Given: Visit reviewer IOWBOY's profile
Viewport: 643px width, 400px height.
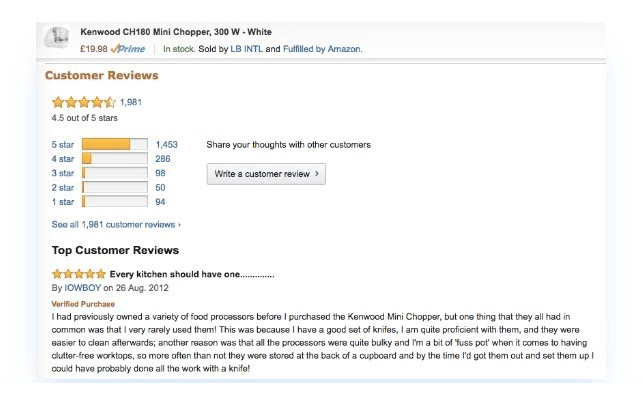Looking at the screenshot, I should pyautogui.click(x=84, y=288).
